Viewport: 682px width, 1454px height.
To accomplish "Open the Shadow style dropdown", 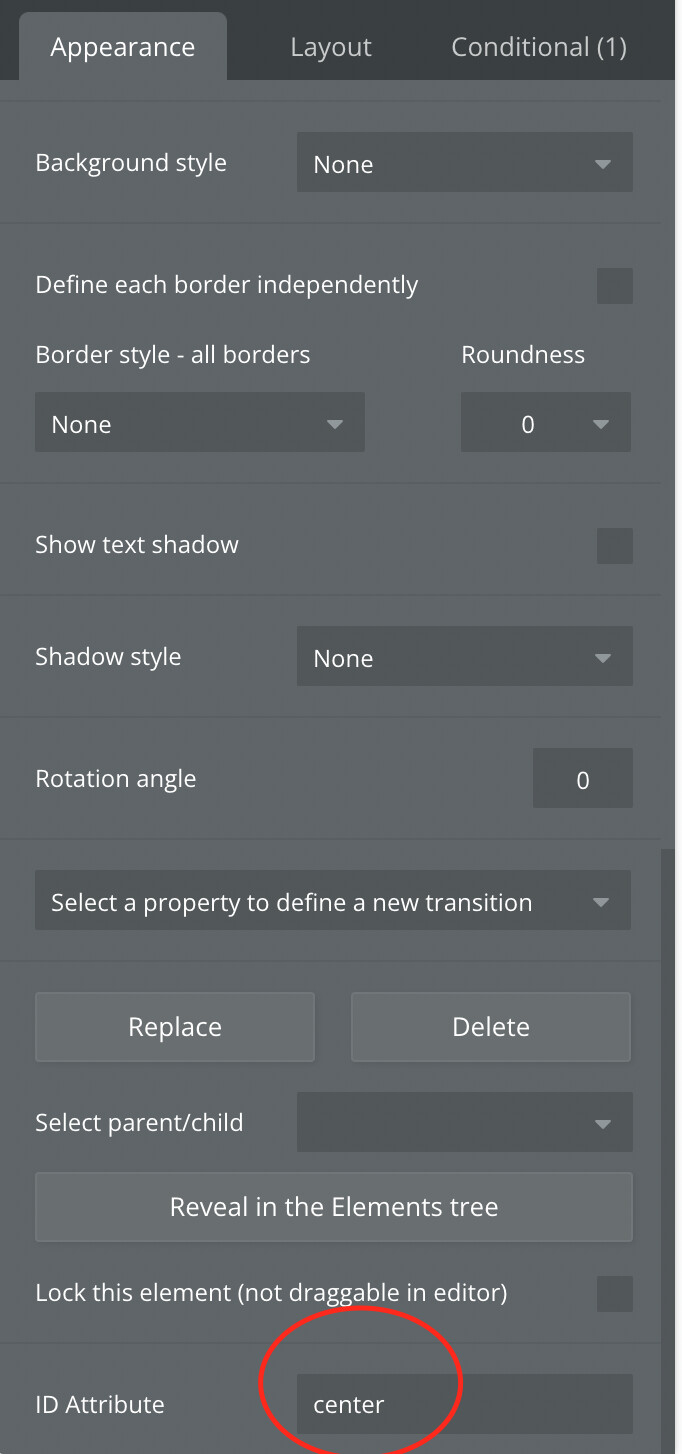I will pyautogui.click(x=465, y=657).
